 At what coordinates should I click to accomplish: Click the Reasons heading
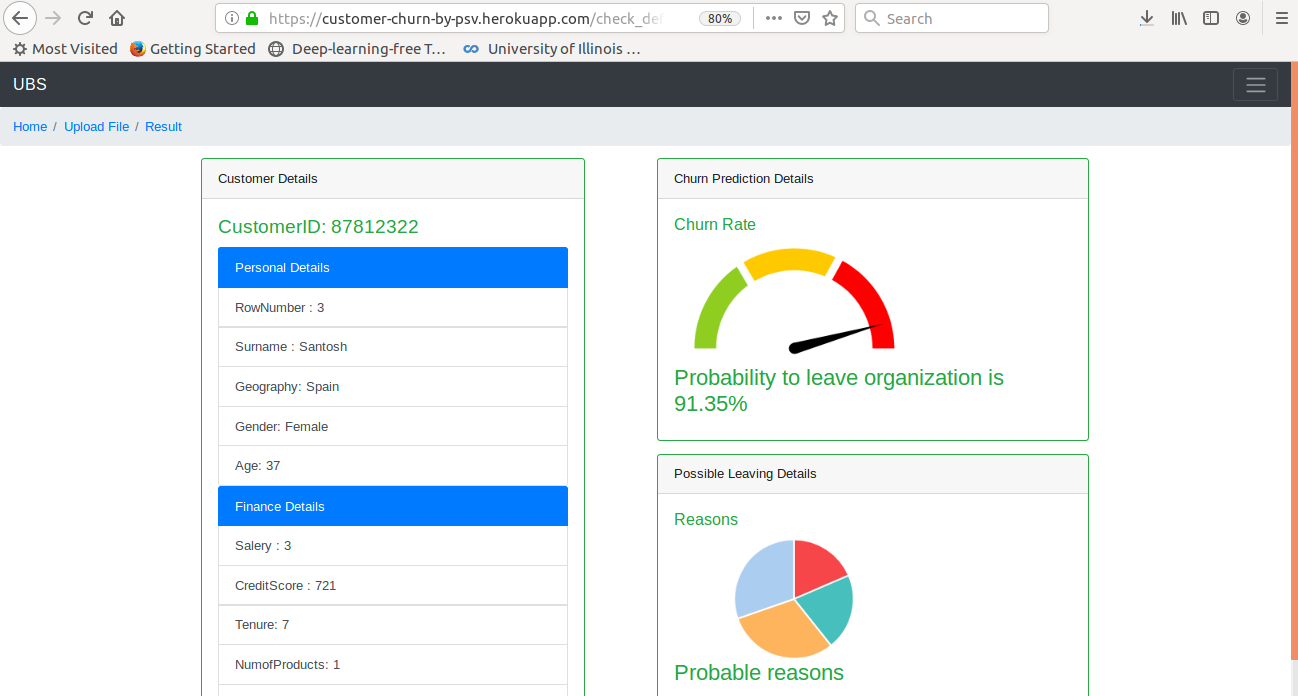click(706, 520)
